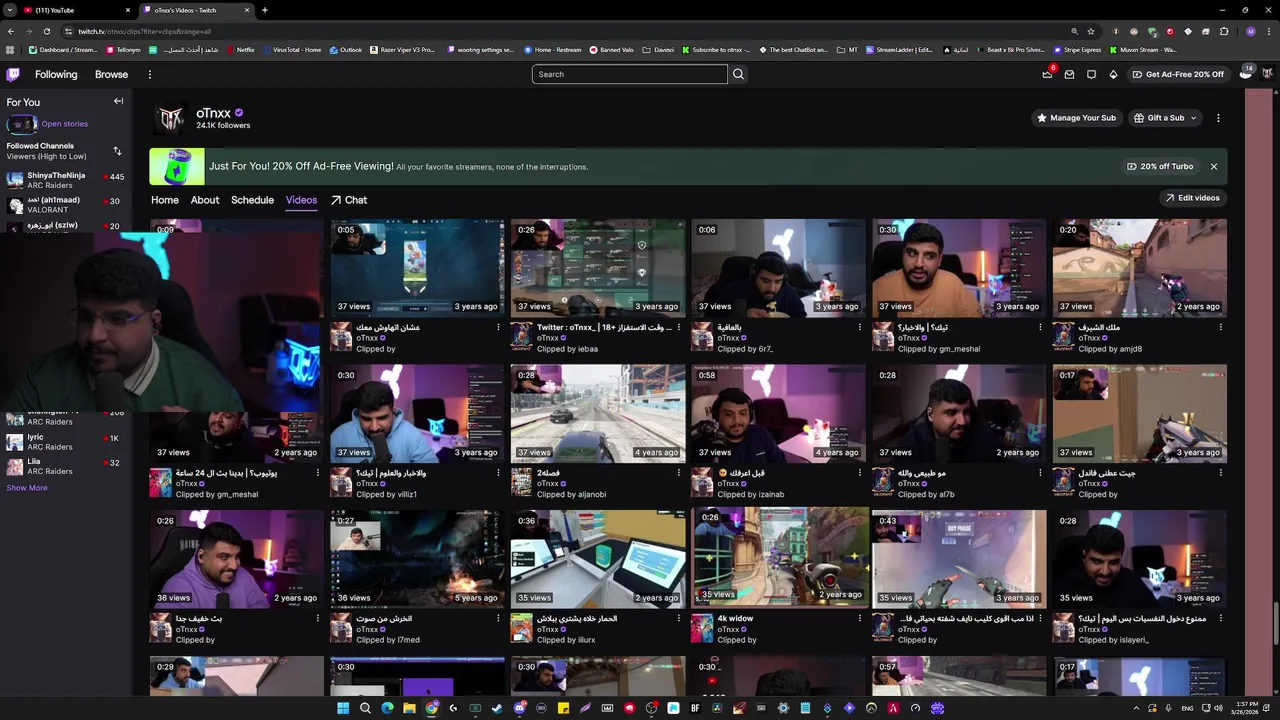Open the channel Chat pop-out tab
1280x720 pixels.
click(x=349, y=200)
